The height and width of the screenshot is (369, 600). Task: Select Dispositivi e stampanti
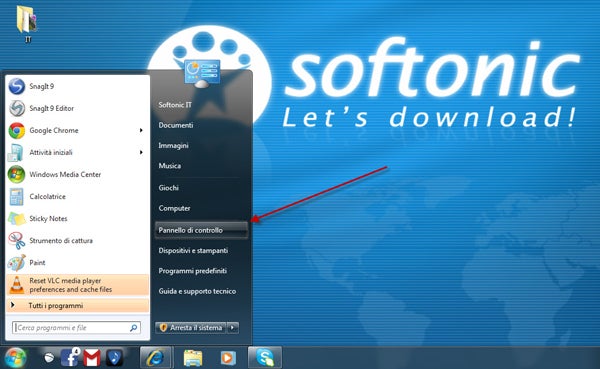pos(193,250)
